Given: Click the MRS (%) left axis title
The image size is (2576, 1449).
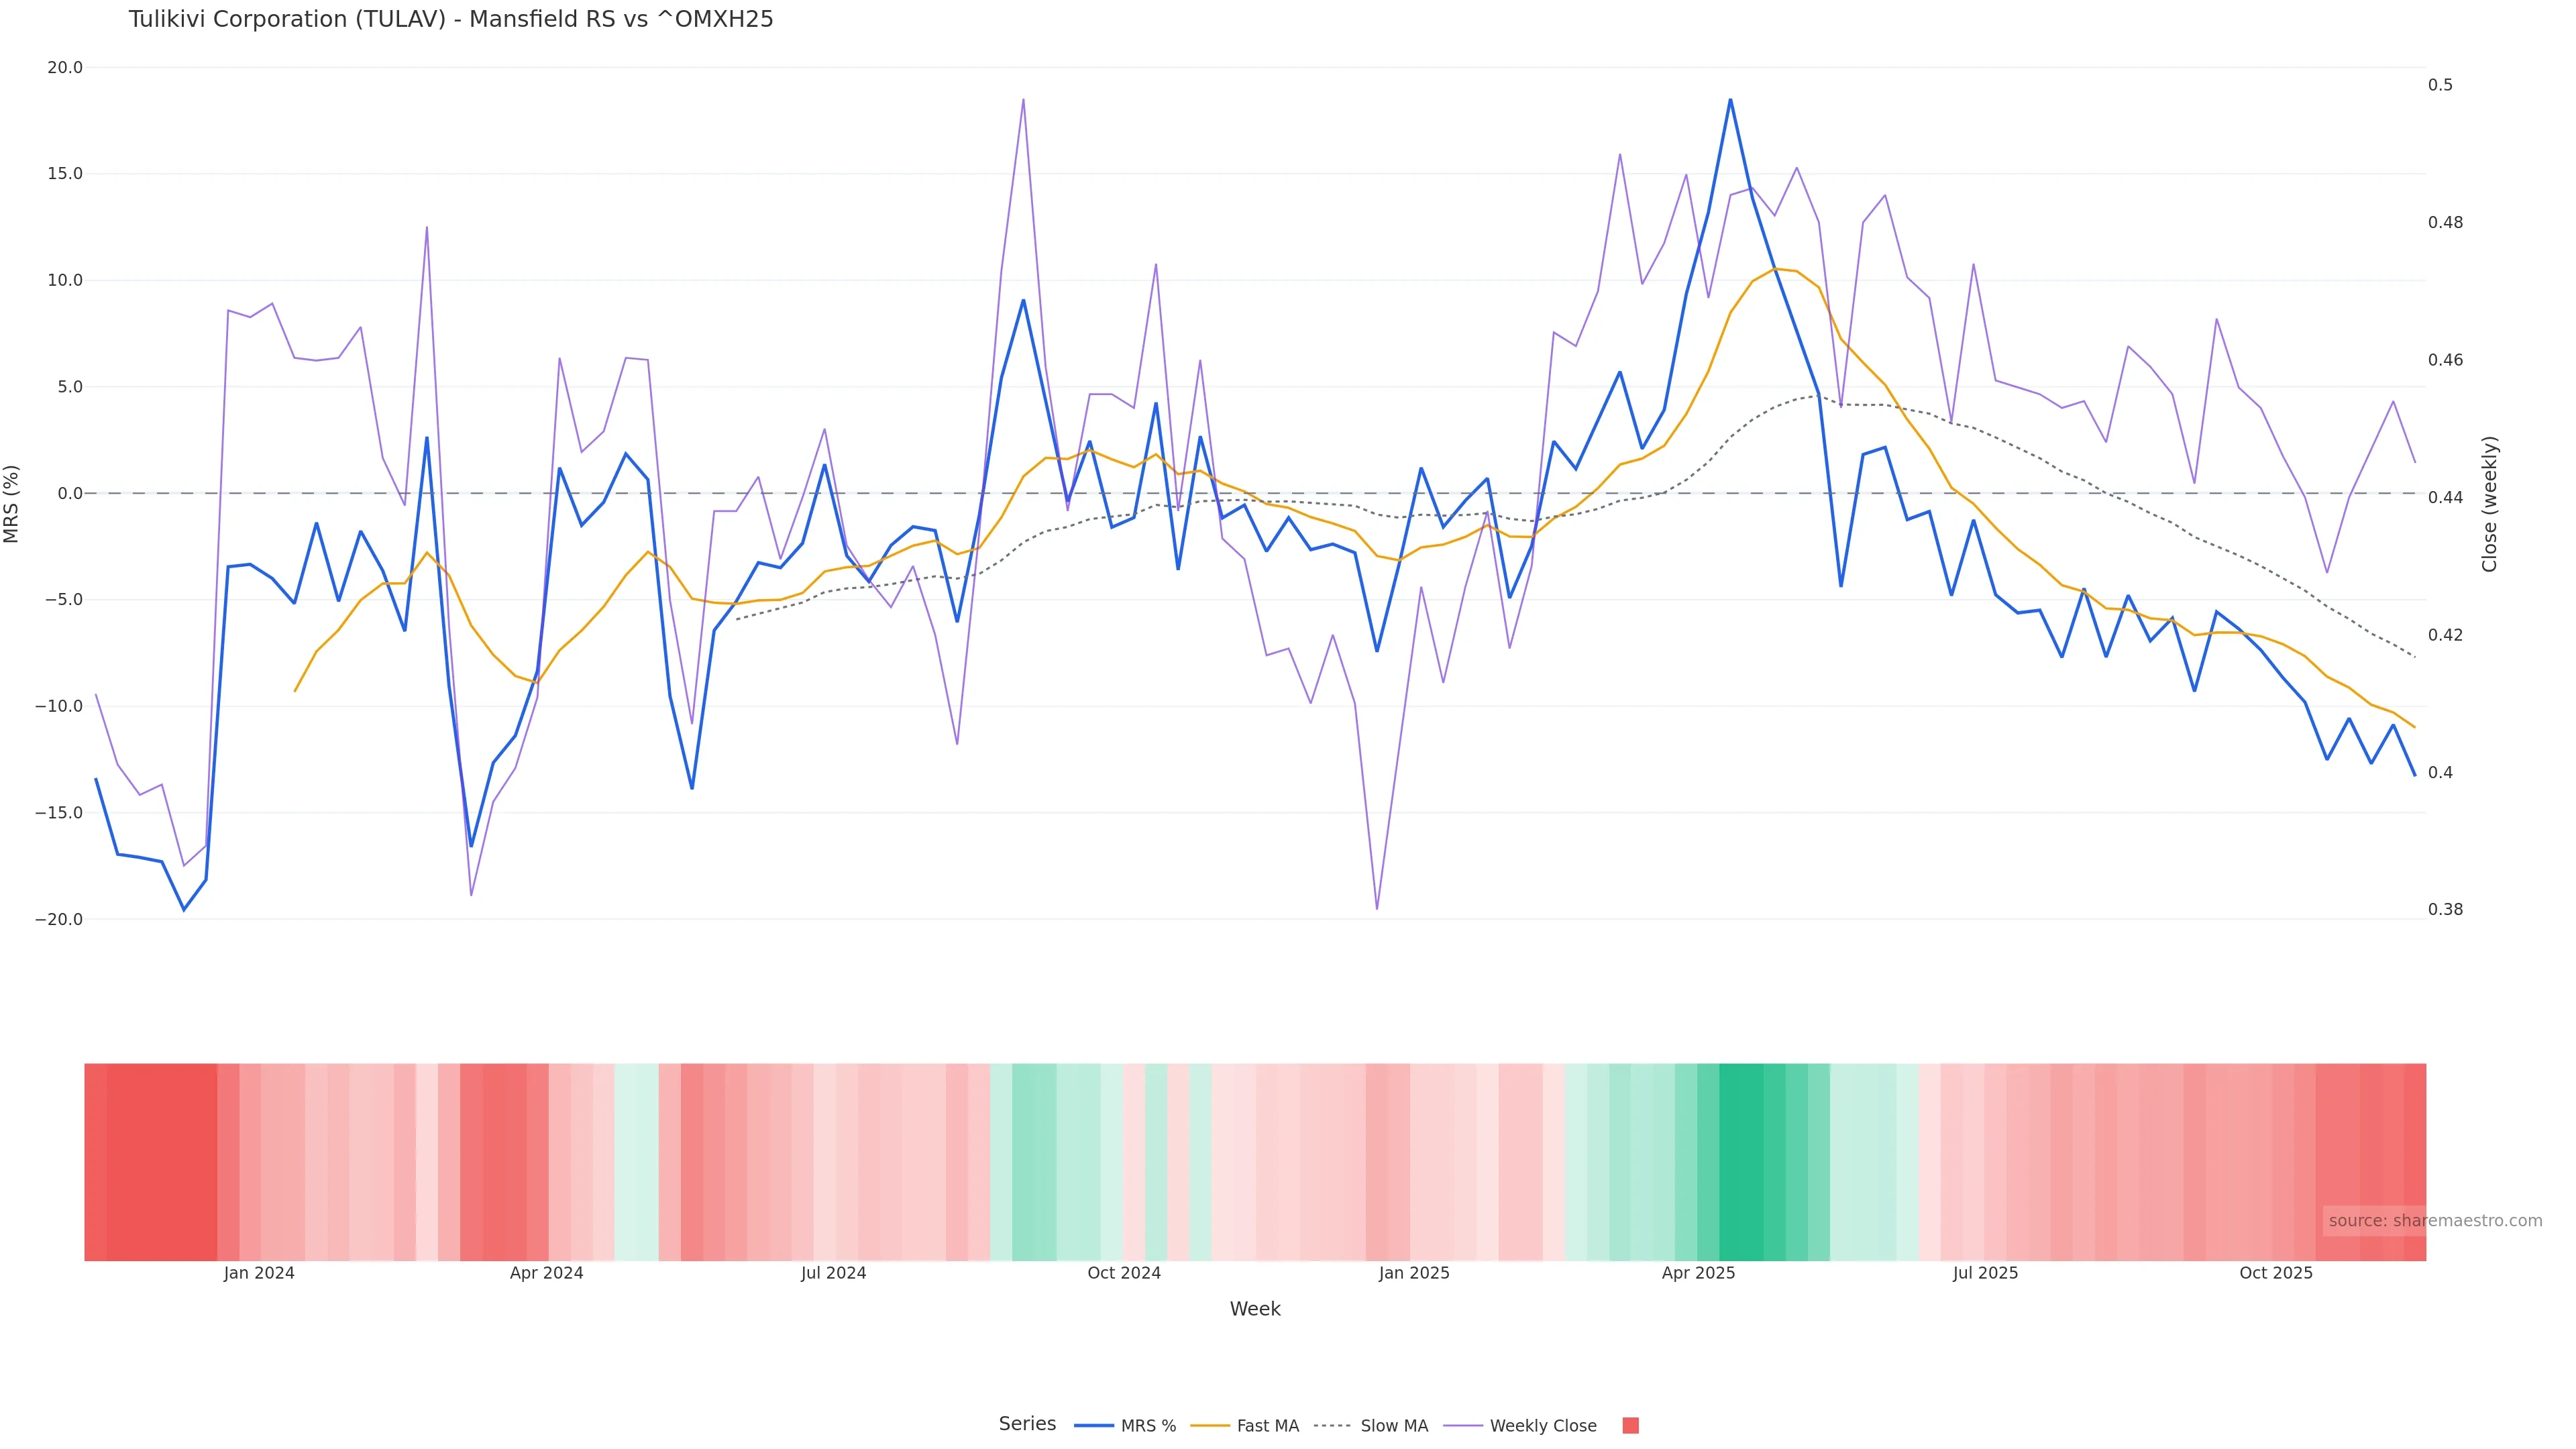Looking at the screenshot, I should pos(12,503).
